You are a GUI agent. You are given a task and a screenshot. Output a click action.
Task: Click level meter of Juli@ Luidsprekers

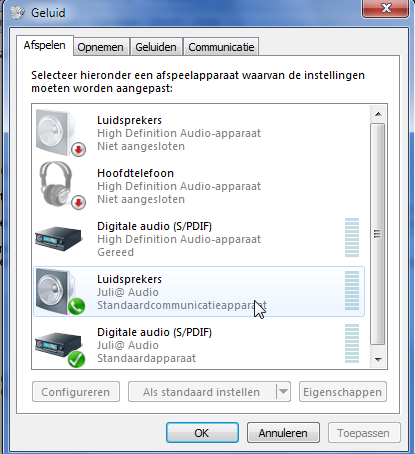click(352, 291)
